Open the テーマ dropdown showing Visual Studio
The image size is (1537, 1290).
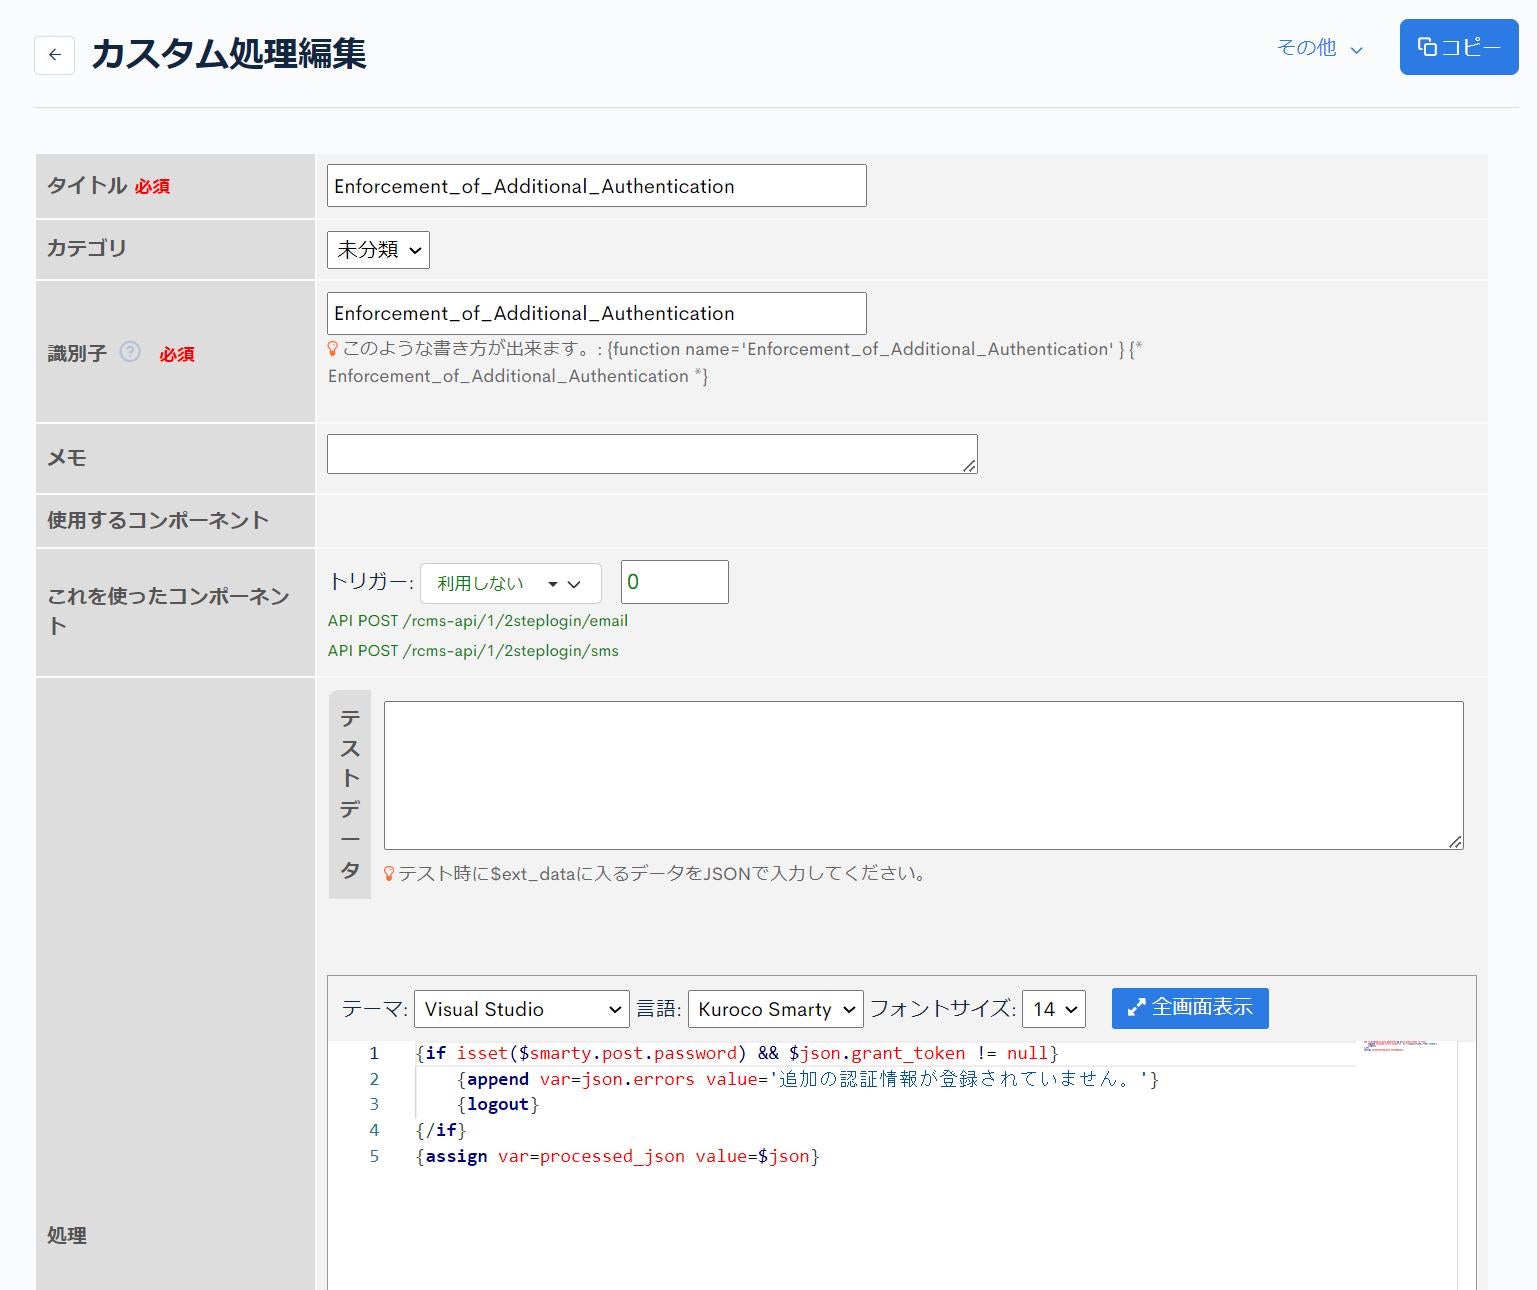(x=522, y=1009)
